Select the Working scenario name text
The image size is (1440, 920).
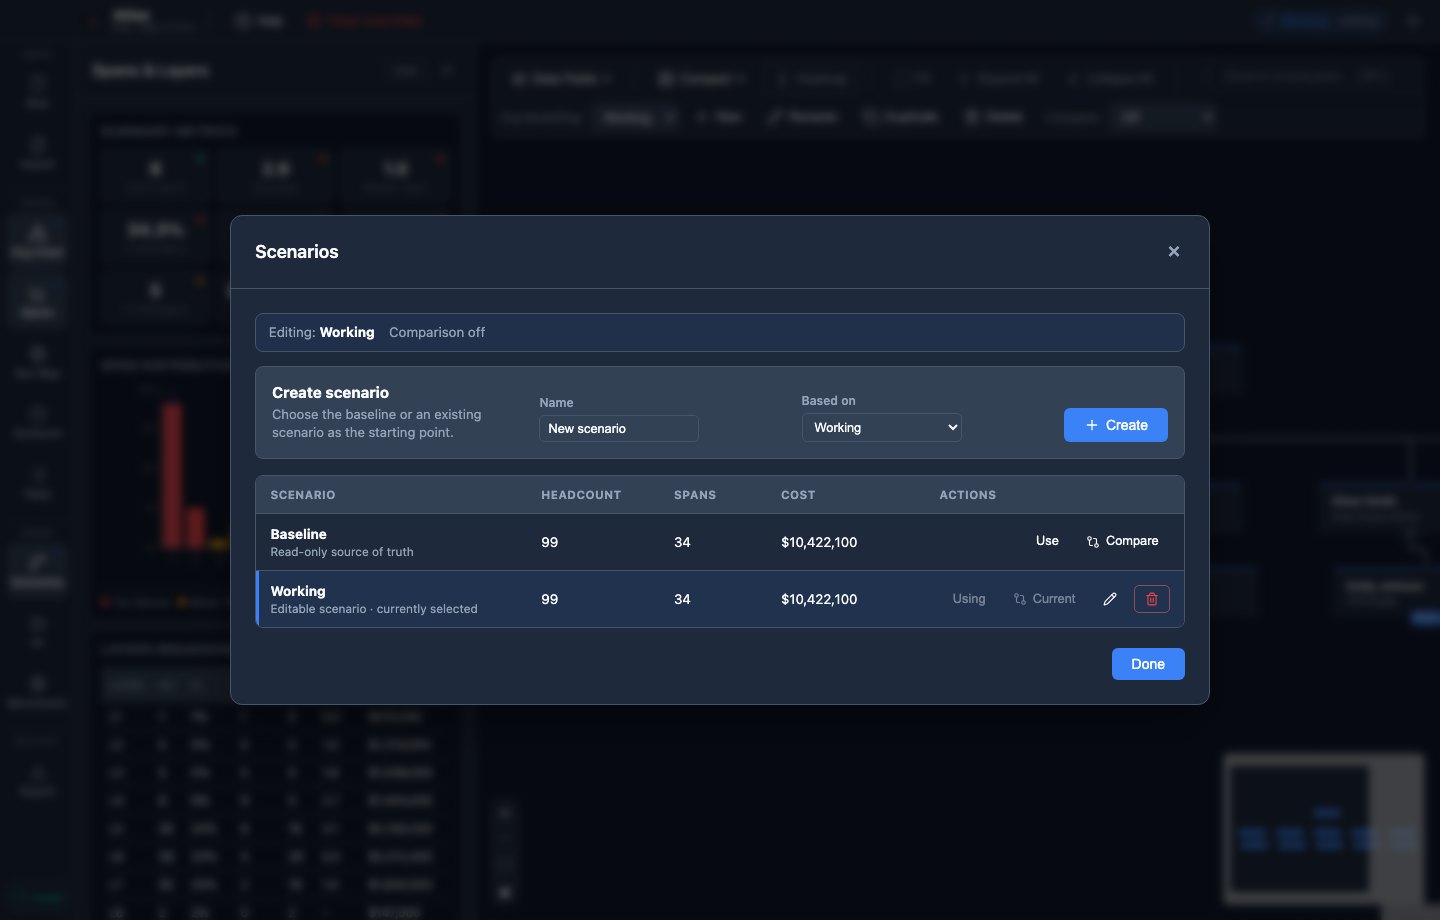tap(297, 591)
